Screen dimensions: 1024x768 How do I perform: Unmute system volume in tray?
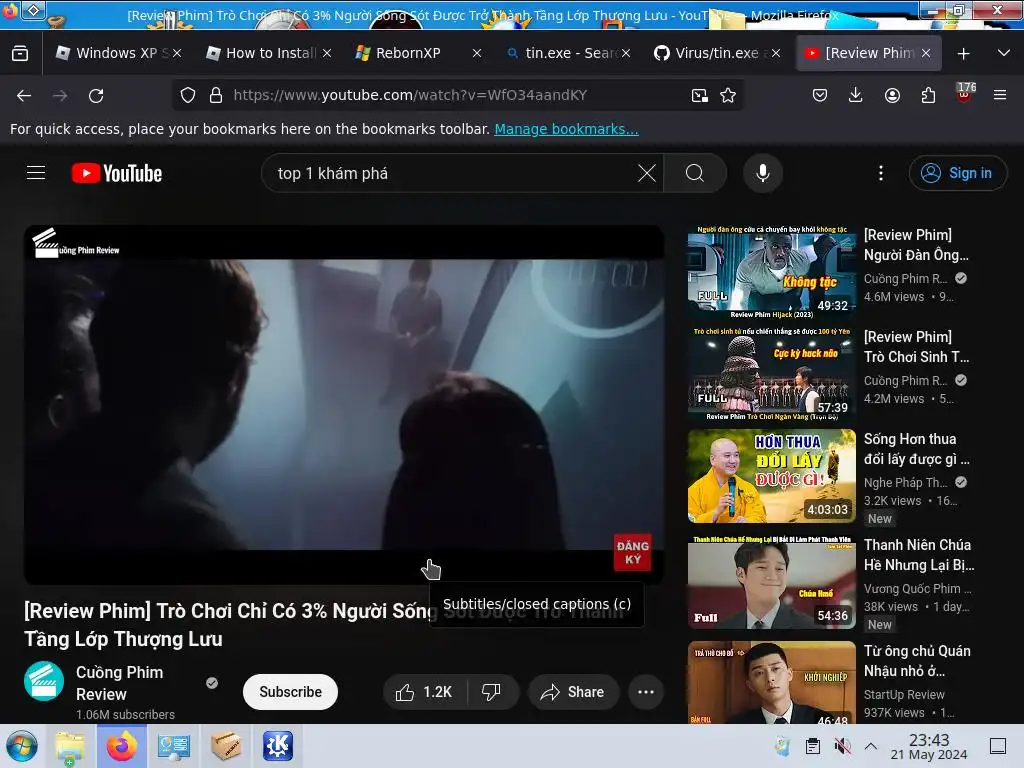pos(842,746)
